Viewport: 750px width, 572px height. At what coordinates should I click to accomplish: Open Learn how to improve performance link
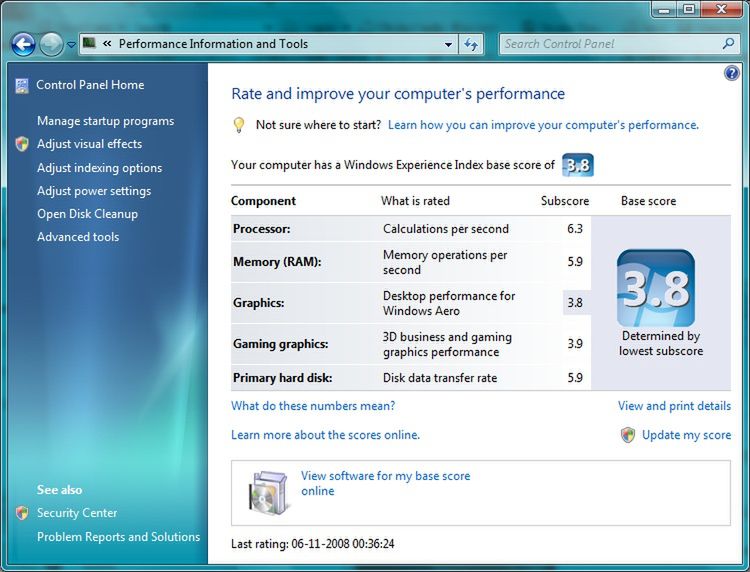pos(543,125)
